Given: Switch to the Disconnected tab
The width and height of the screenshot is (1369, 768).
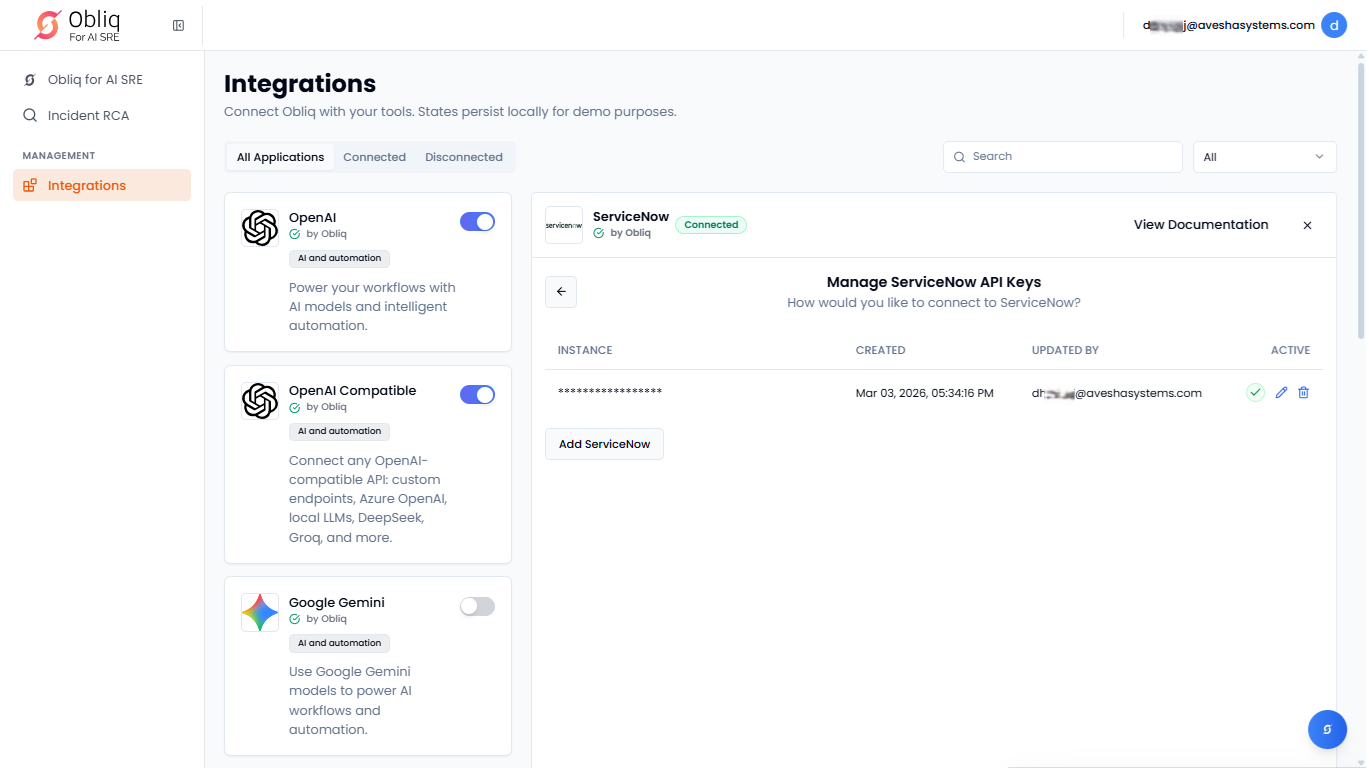Looking at the screenshot, I should coord(463,157).
